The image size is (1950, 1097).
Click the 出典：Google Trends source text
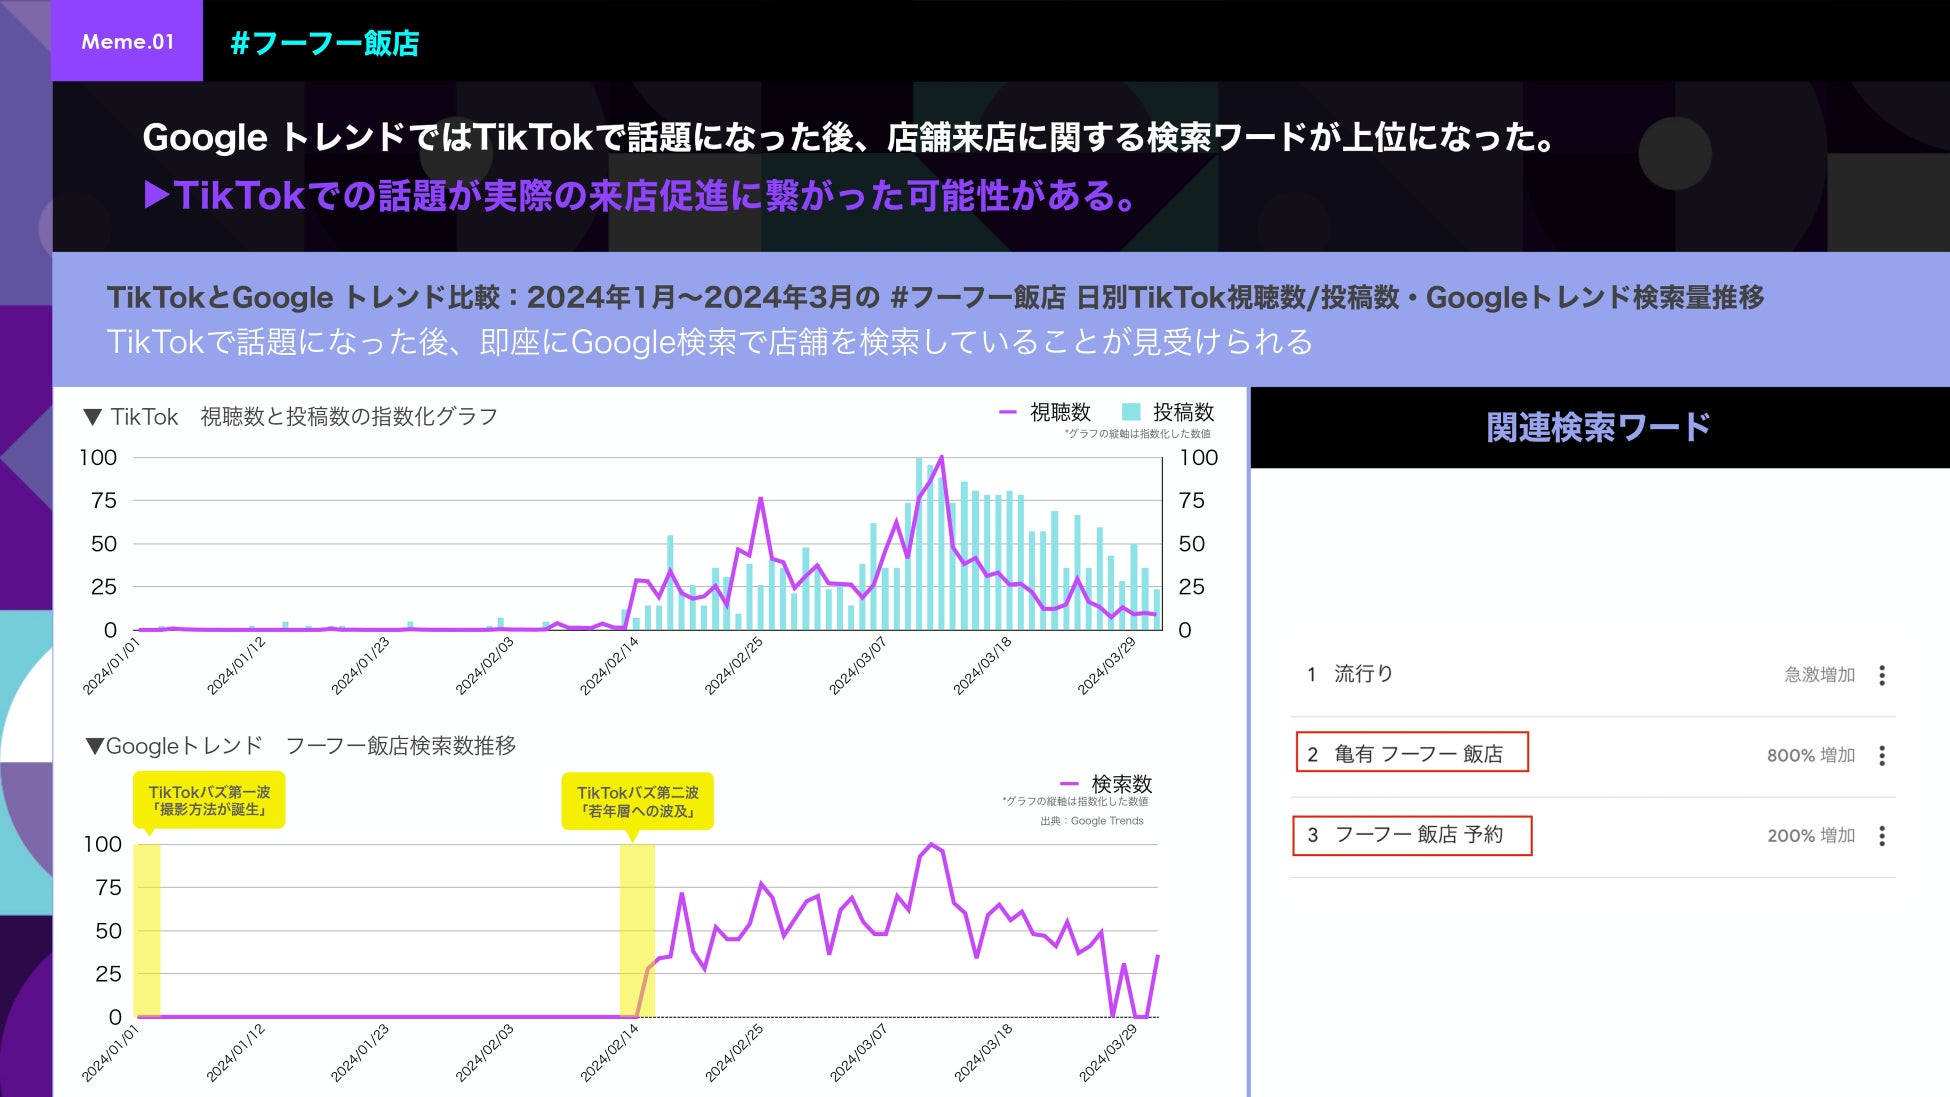pos(1091,821)
